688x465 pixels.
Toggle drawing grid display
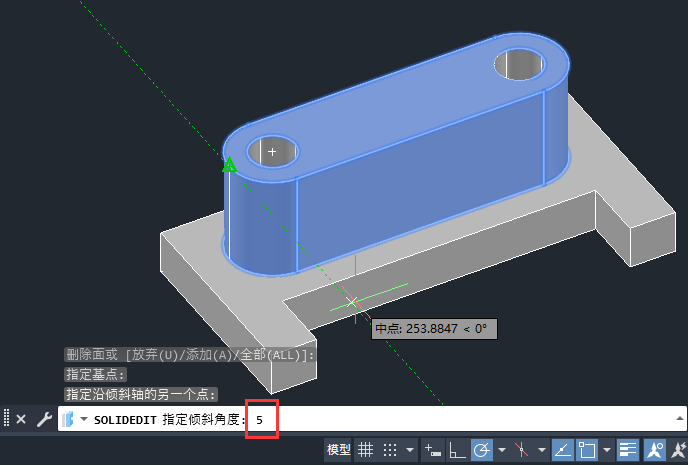click(365, 450)
